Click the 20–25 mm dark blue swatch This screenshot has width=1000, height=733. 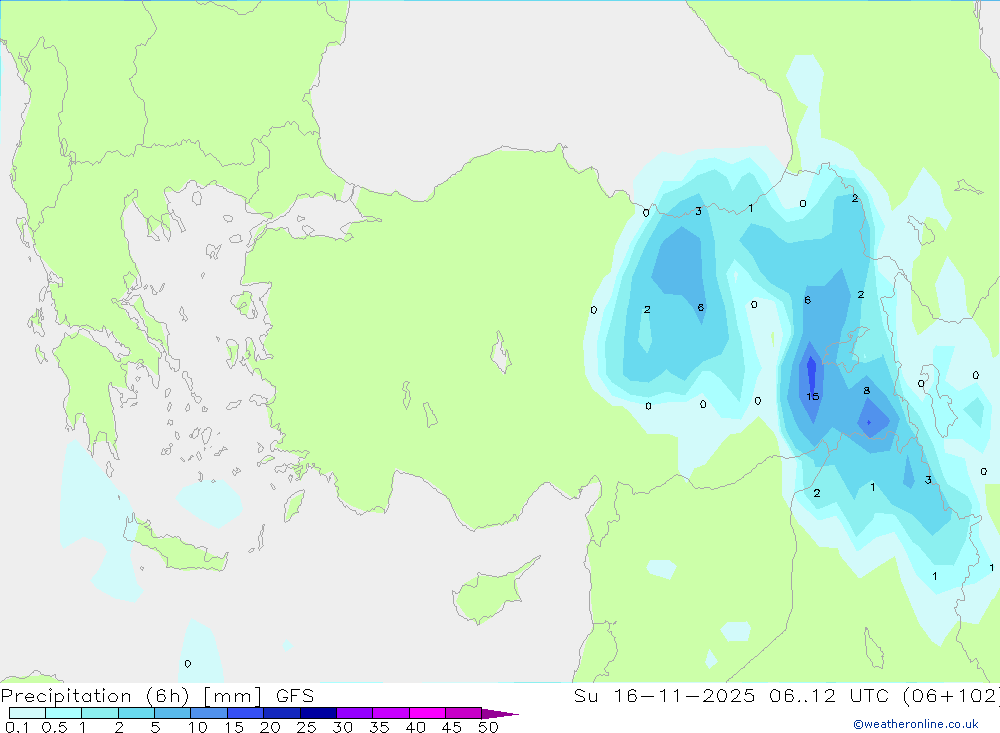(282, 713)
